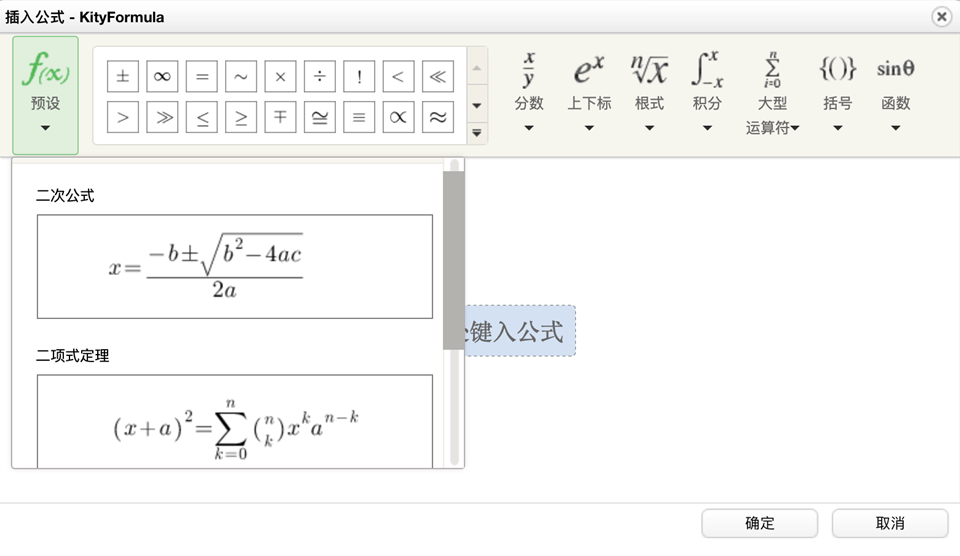Pick the much-greater-than symbol
The image size is (960, 556).
pyautogui.click(x=162, y=117)
